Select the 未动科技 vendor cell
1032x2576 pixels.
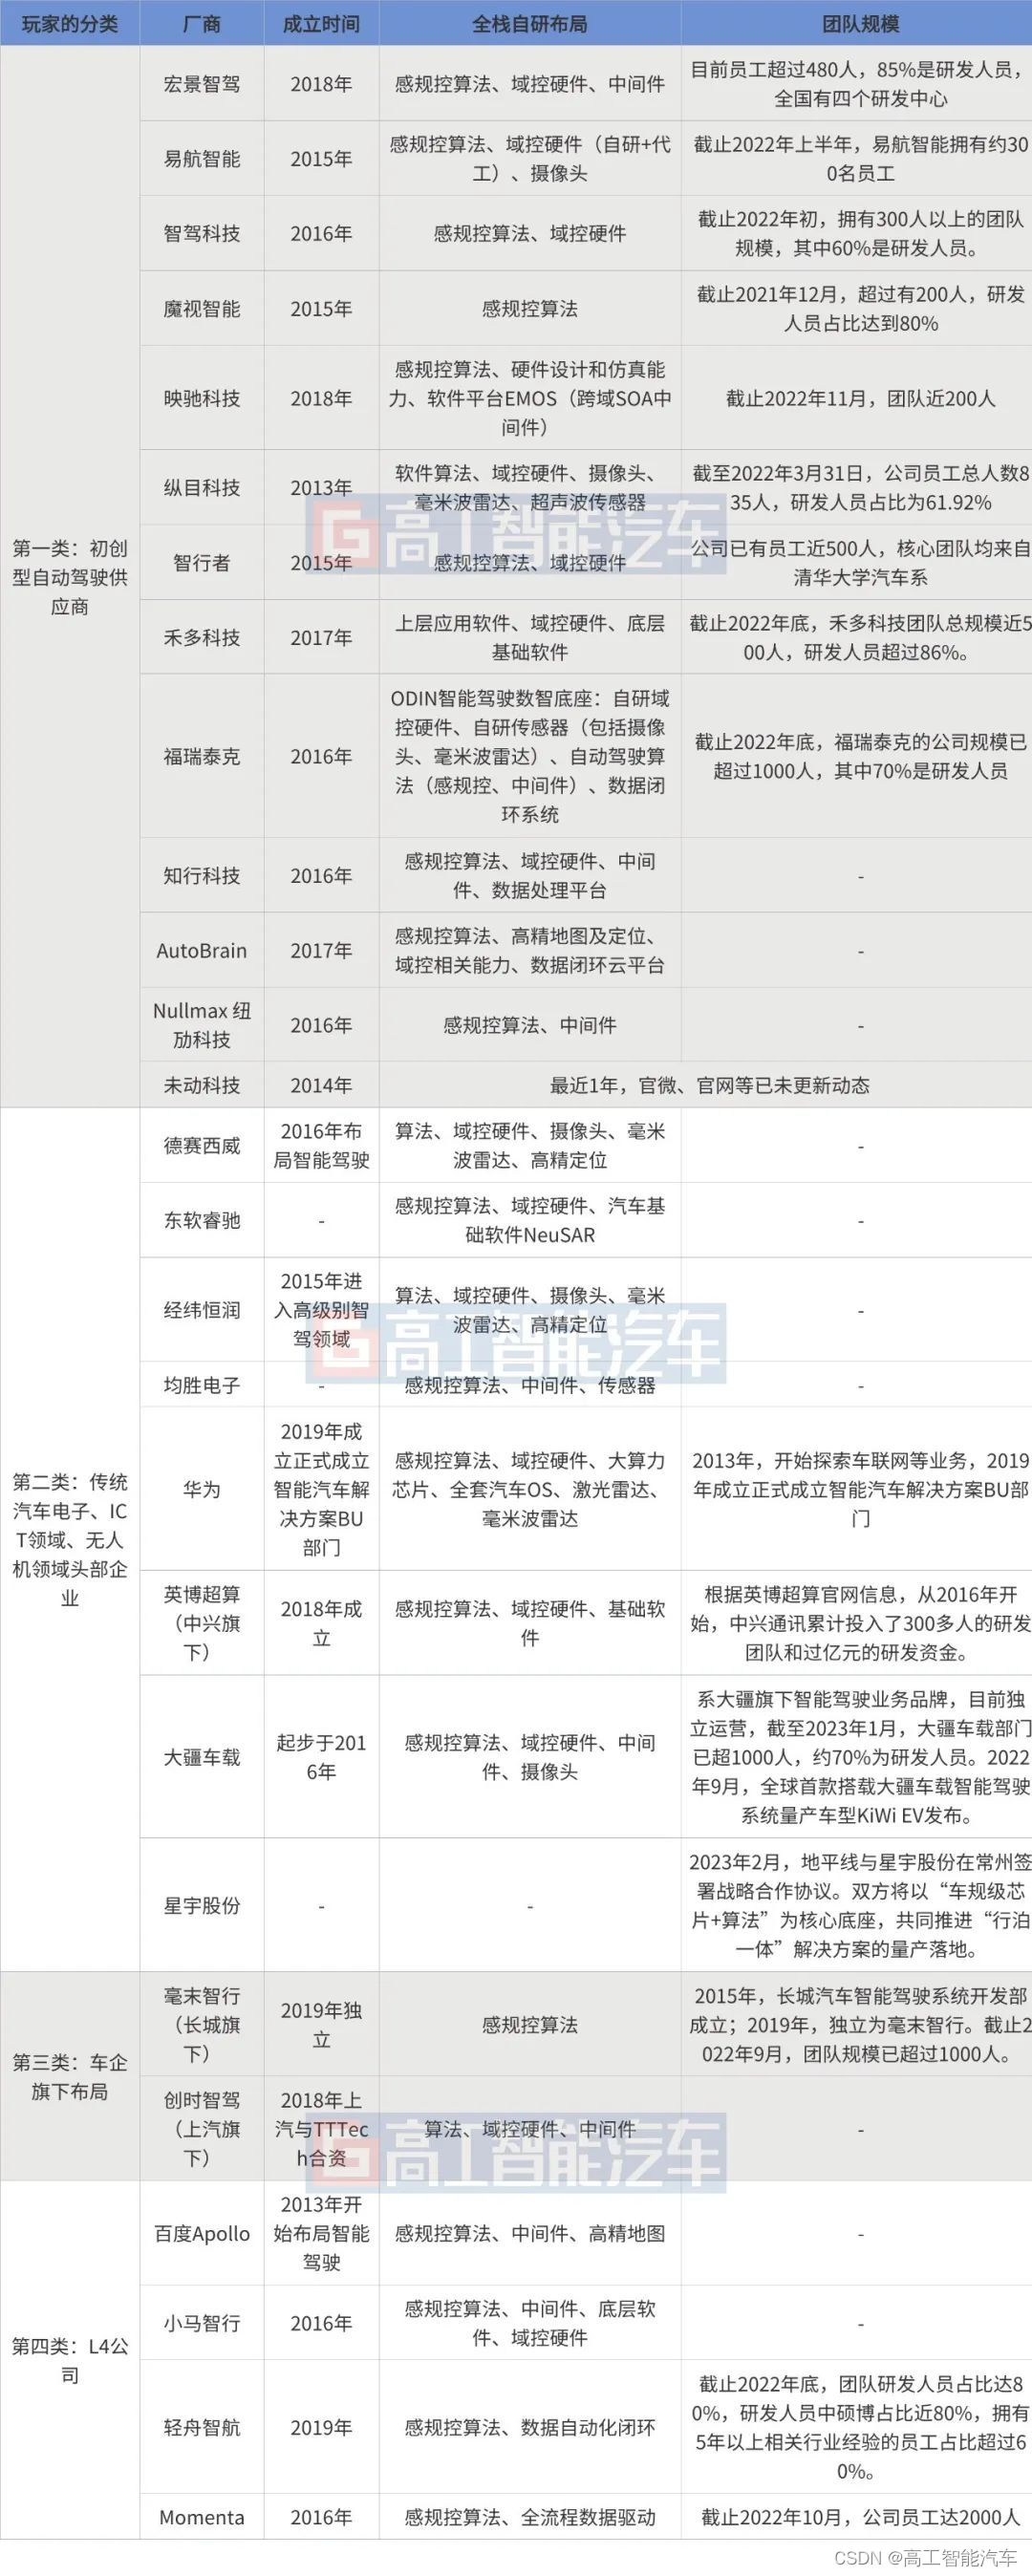pos(202,1085)
